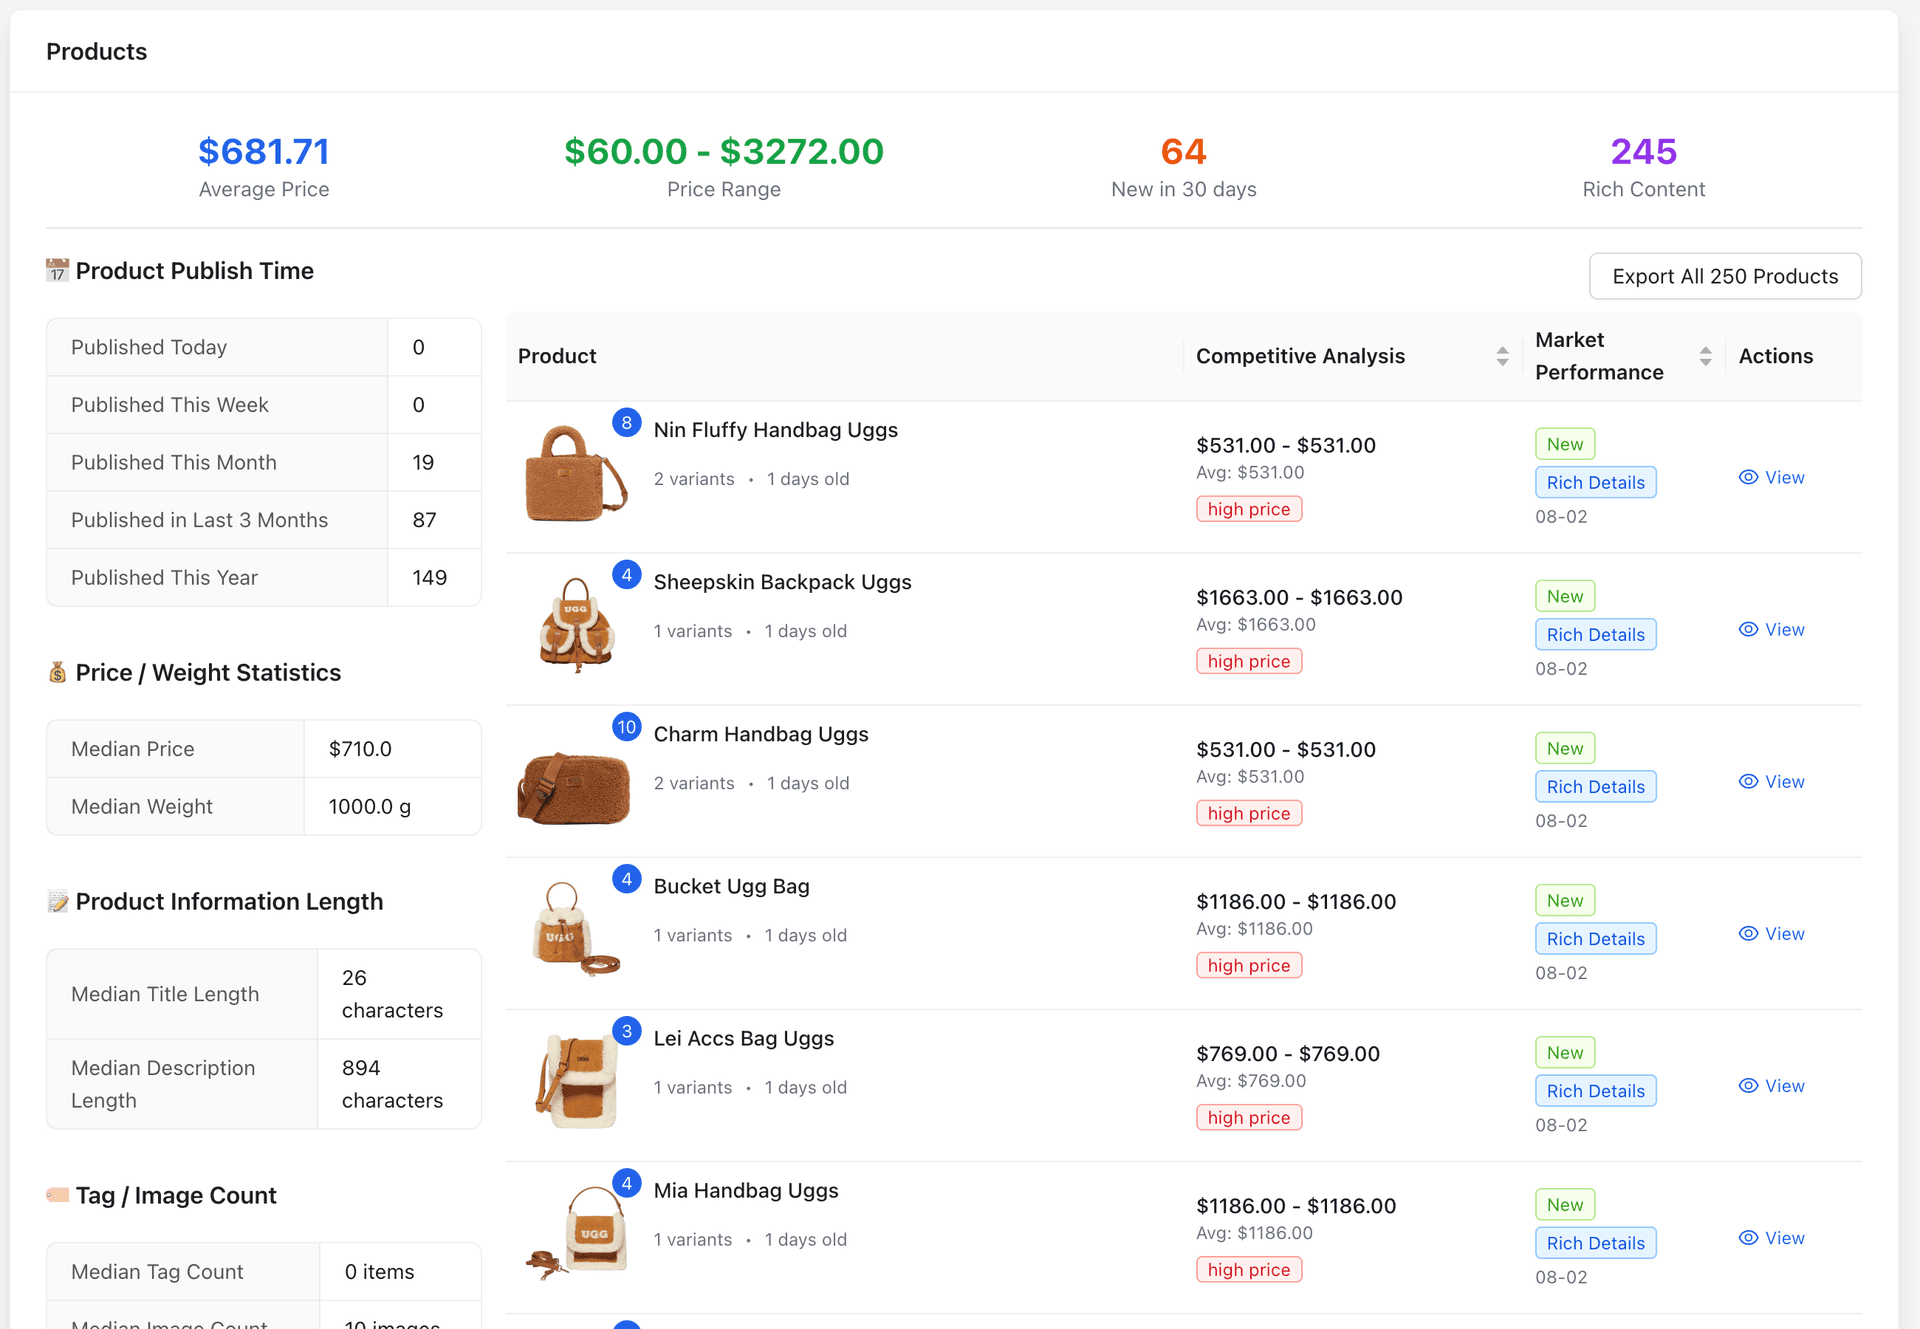
Task: Click the Lei Accs Bag Uggs title
Action: click(743, 1038)
